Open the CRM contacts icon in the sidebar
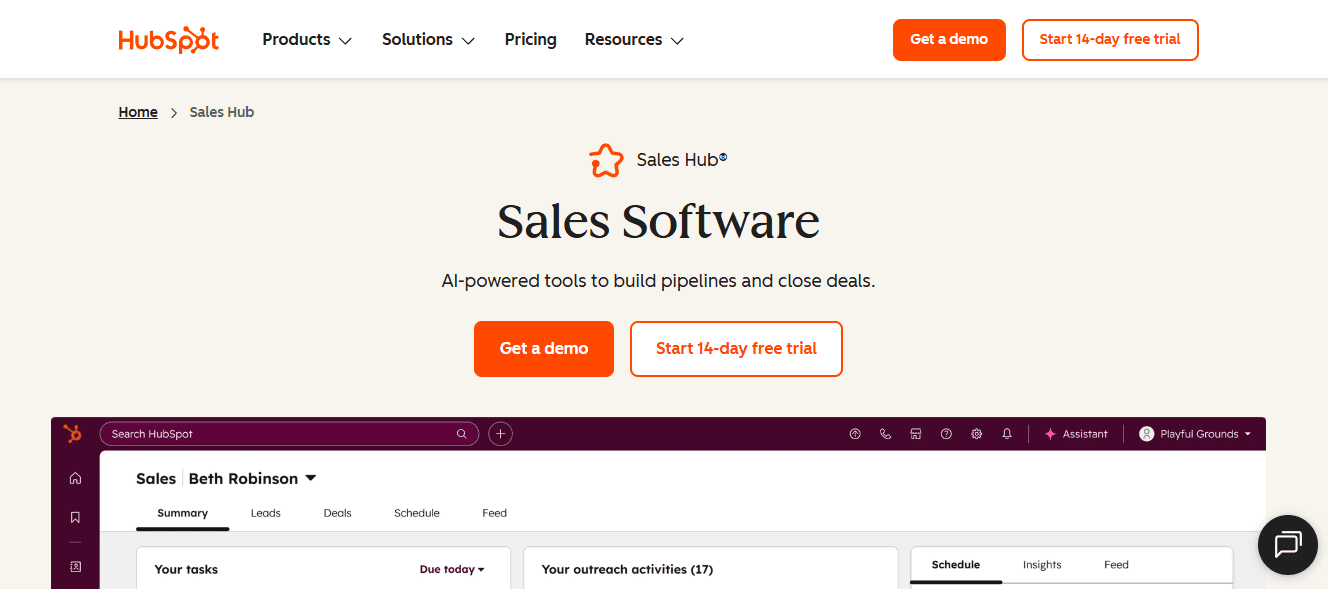Viewport: 1328px width, 589px height. [x=75, y=565]
